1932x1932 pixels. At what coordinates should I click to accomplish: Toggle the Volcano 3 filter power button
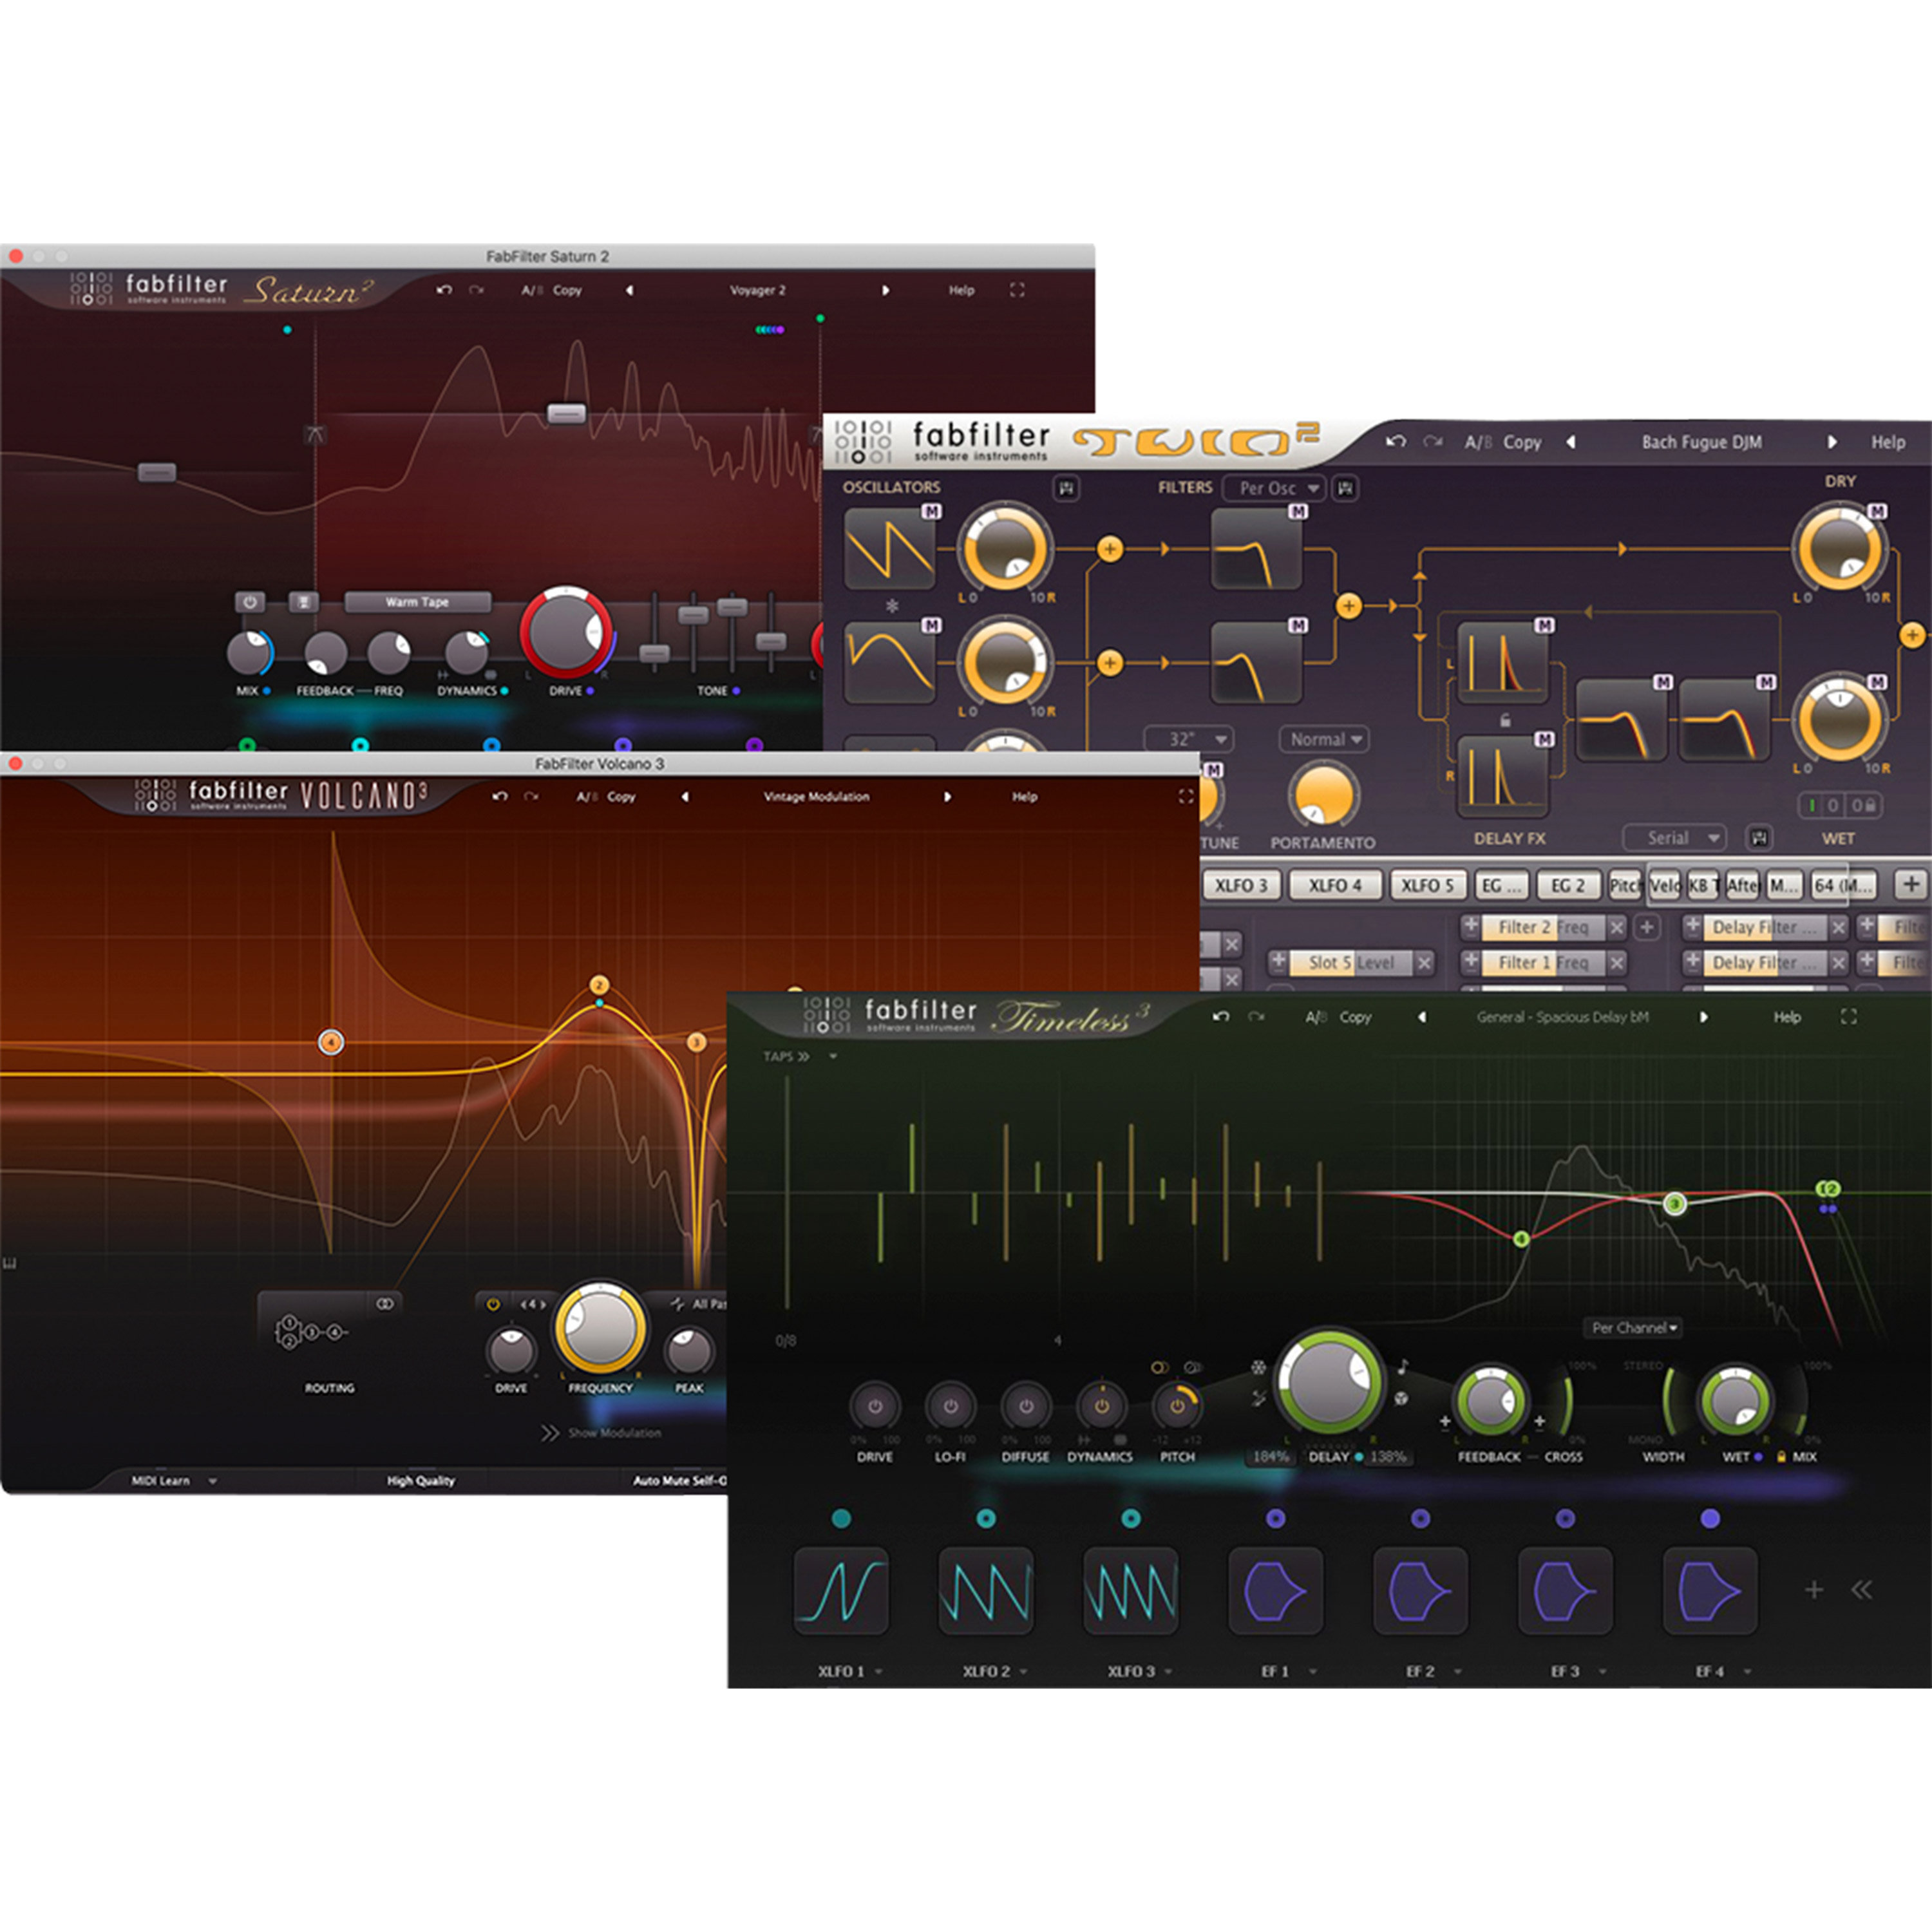(x=493, y=1304)
